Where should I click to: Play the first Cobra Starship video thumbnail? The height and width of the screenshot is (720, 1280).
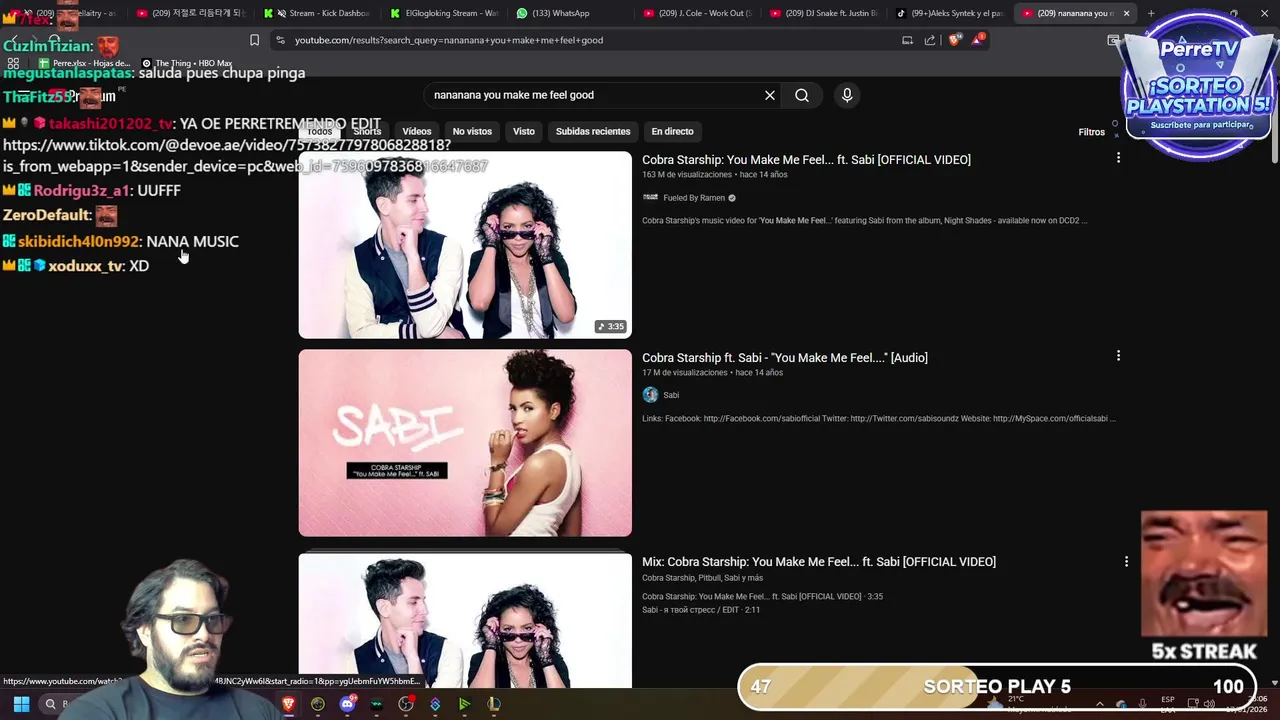pyautogui.click(x=465, y=245)
